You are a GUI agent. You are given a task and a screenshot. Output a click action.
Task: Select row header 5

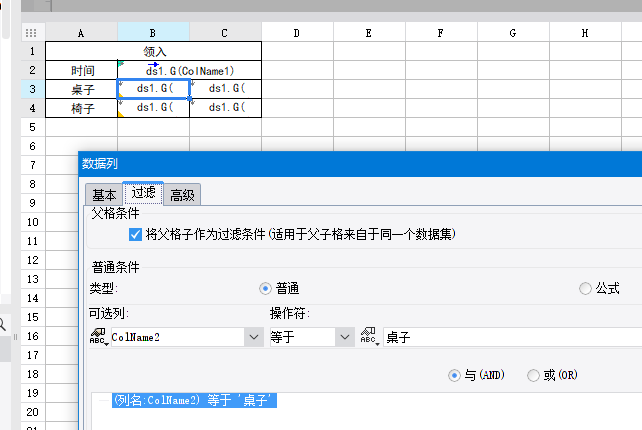tap(33, 127)
